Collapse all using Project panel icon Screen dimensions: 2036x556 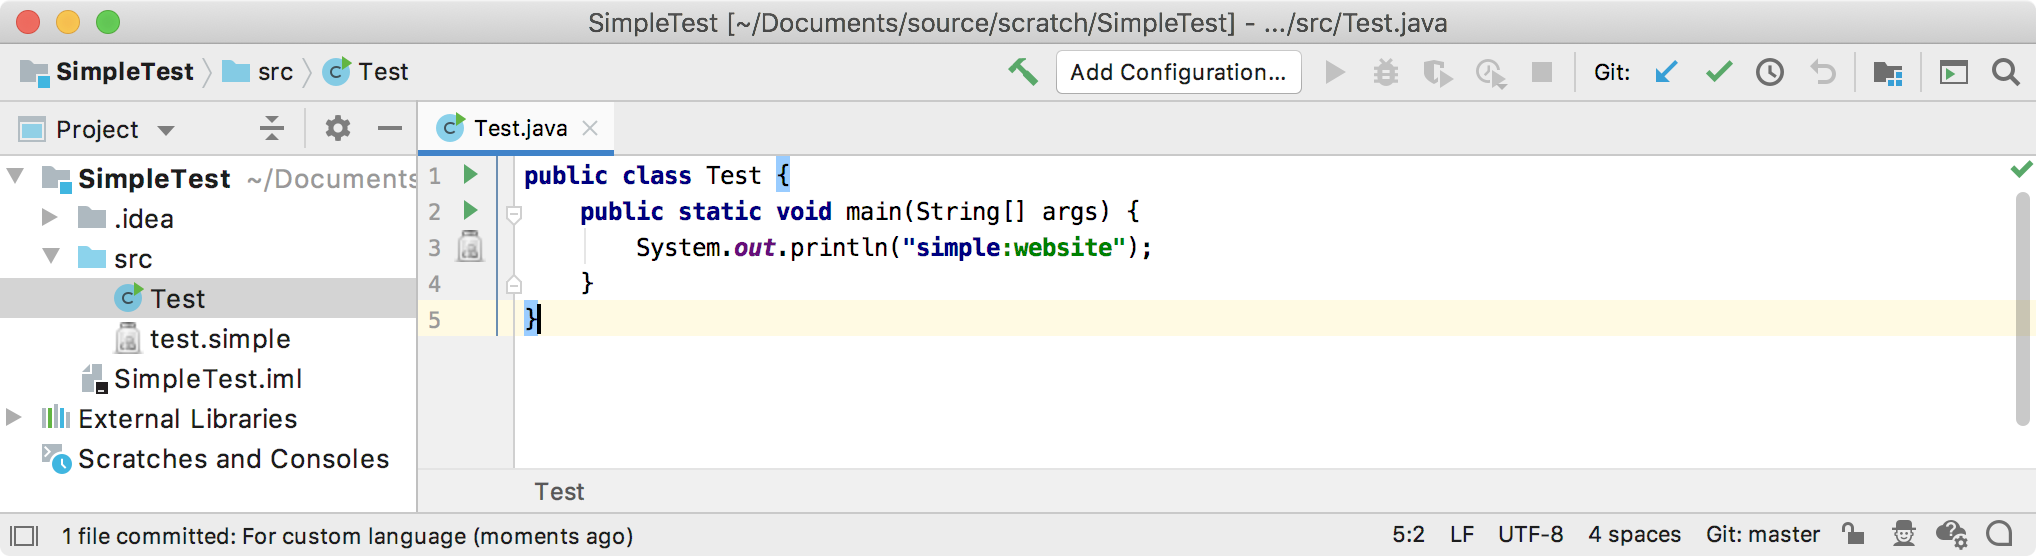pyautogui.click(x=272, y=128)
